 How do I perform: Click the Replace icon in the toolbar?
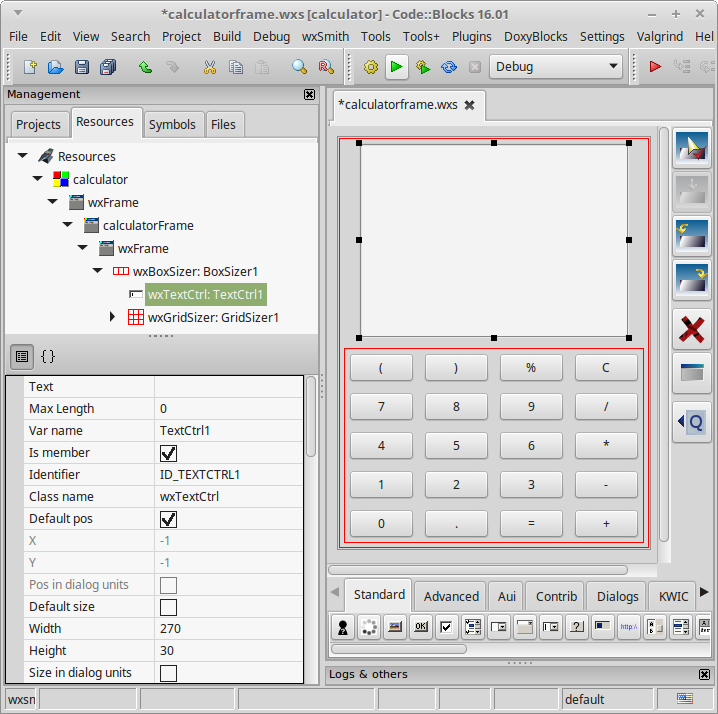[326, 67]
